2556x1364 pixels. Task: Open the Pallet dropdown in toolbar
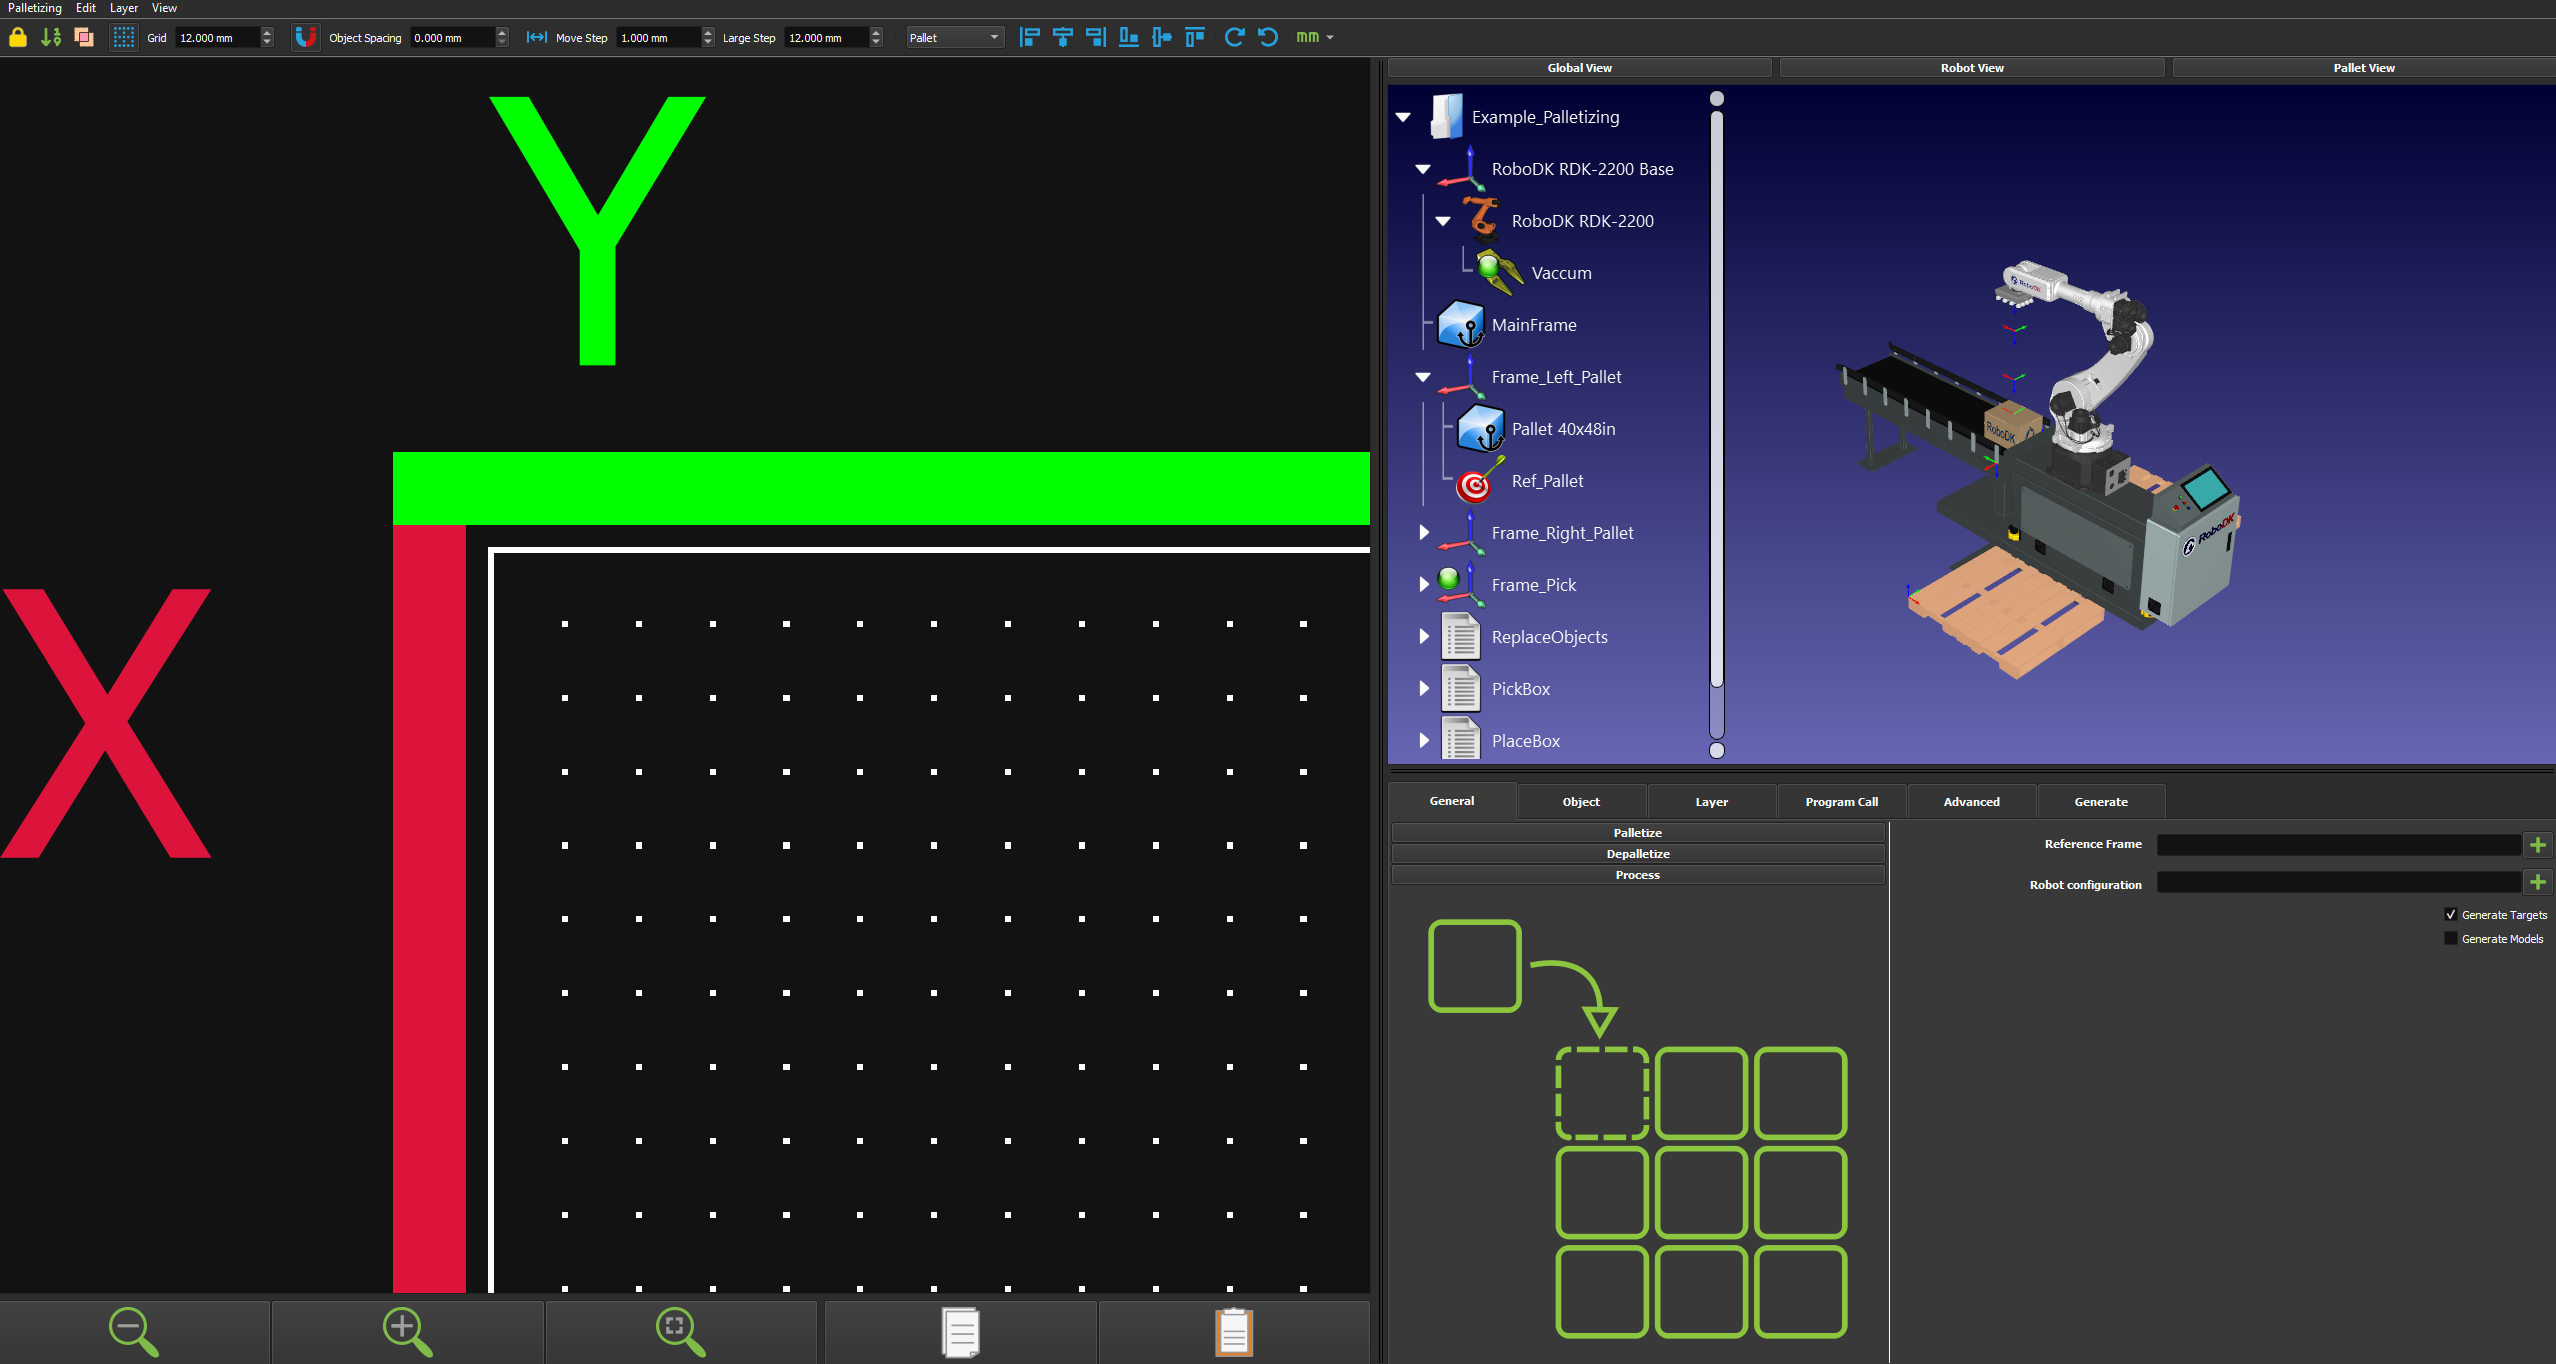coord(954,38)
